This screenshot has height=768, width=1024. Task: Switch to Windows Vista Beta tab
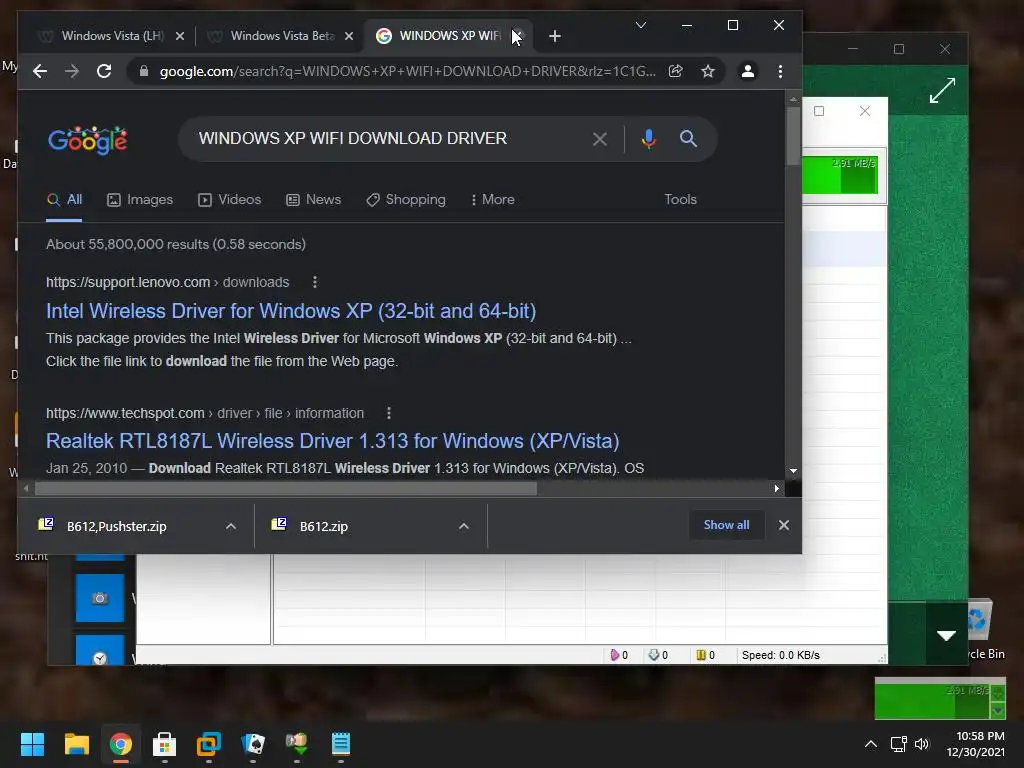point(282,36)
